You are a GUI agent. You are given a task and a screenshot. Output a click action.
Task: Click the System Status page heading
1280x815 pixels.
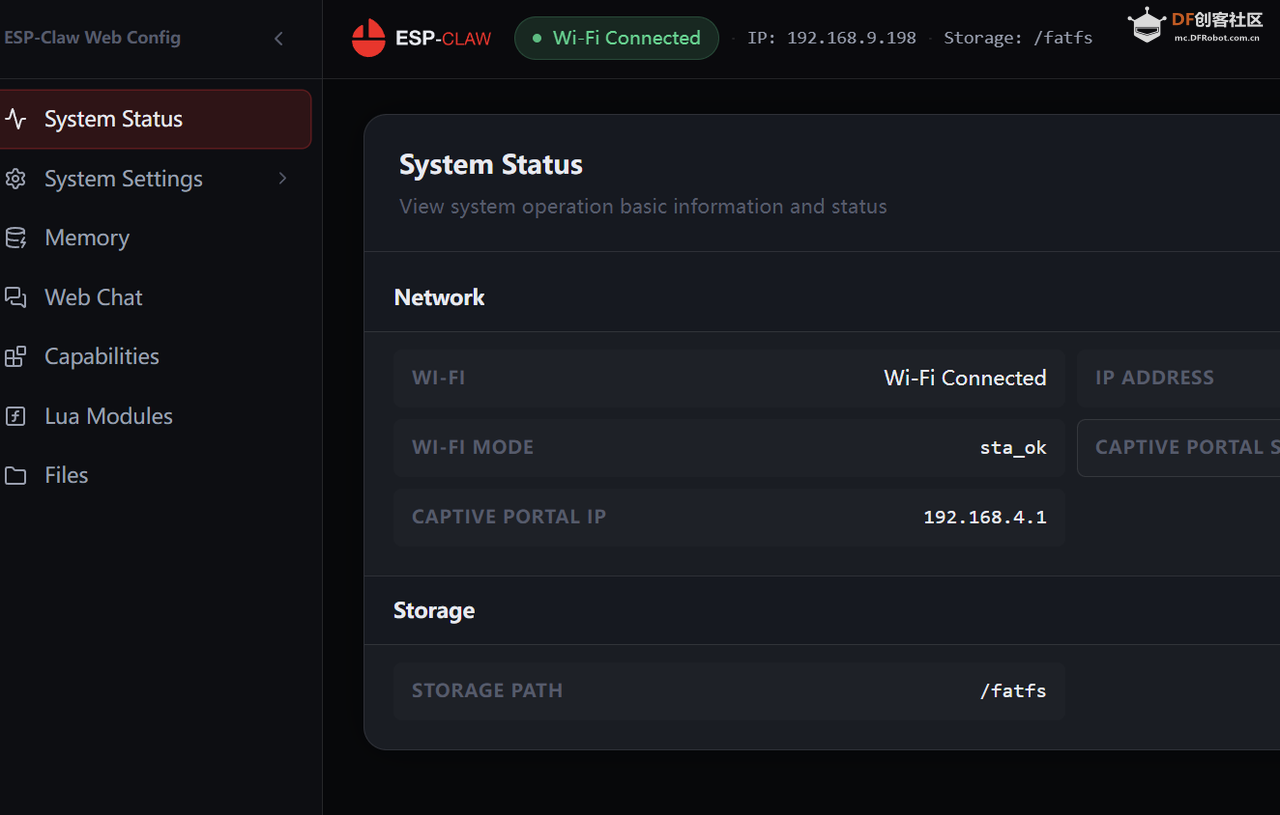[491, 165]
